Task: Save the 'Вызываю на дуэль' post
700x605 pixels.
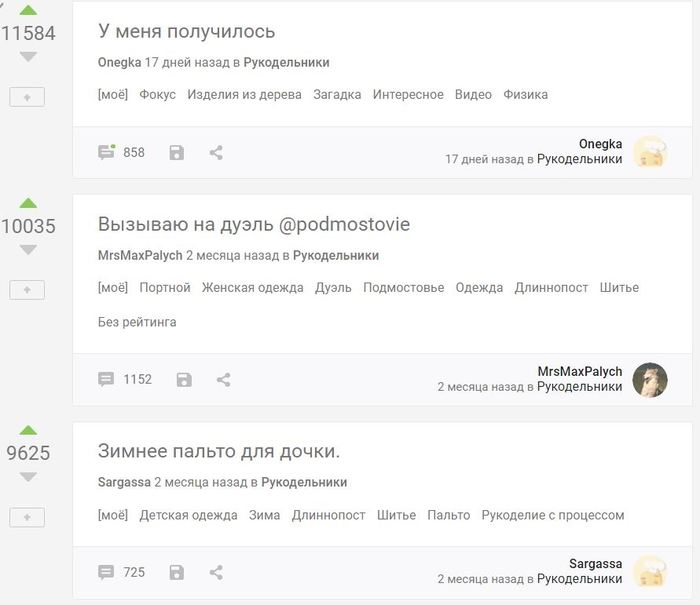Action: 184,380
